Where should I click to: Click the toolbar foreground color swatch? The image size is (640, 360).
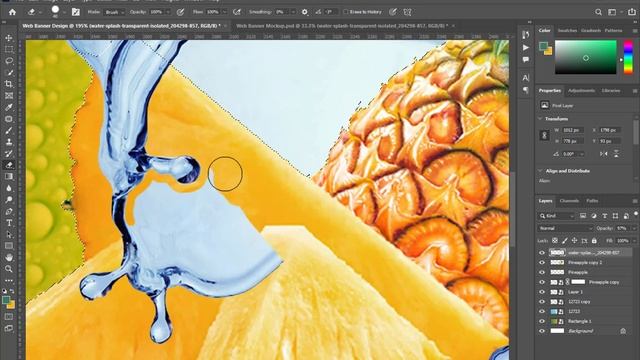click(x=6, y=300)
